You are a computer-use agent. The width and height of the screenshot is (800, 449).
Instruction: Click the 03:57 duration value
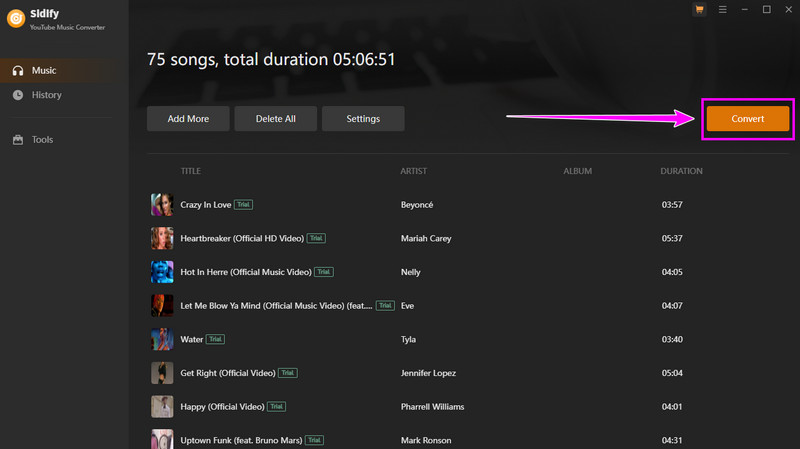tap(672, 205)
